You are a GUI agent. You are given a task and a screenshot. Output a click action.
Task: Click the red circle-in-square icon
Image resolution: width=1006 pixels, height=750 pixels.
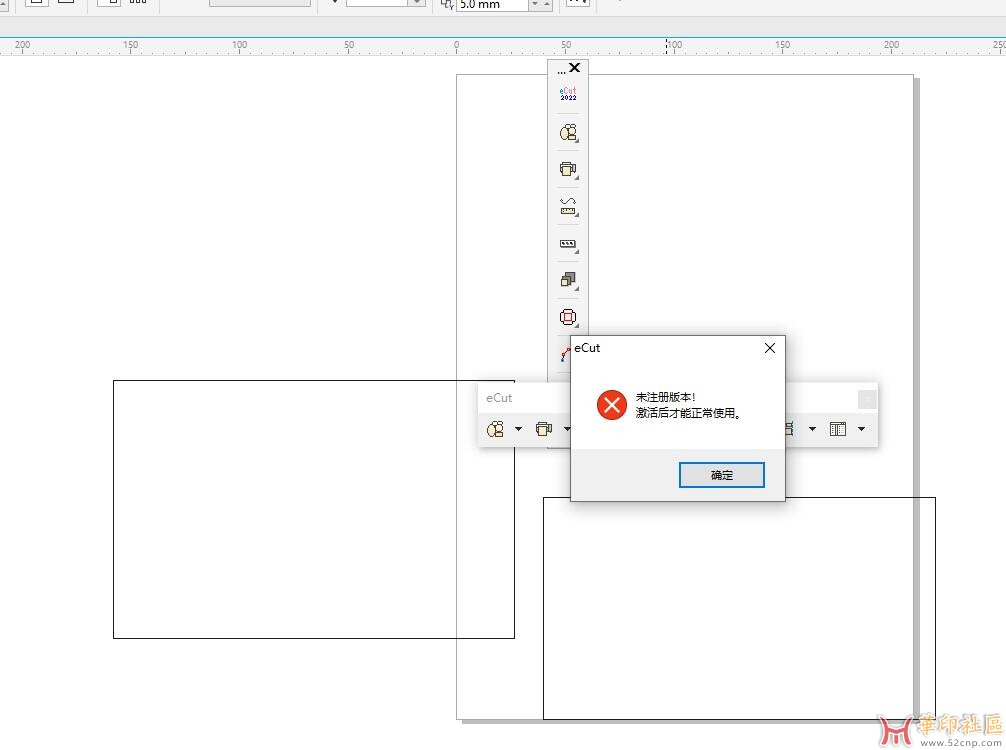568,317
